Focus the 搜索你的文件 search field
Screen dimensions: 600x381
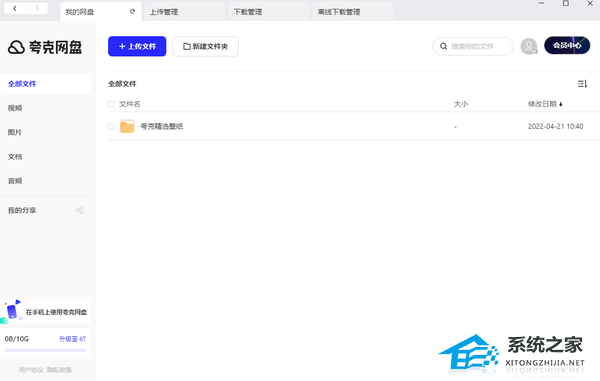pos(473,46)
